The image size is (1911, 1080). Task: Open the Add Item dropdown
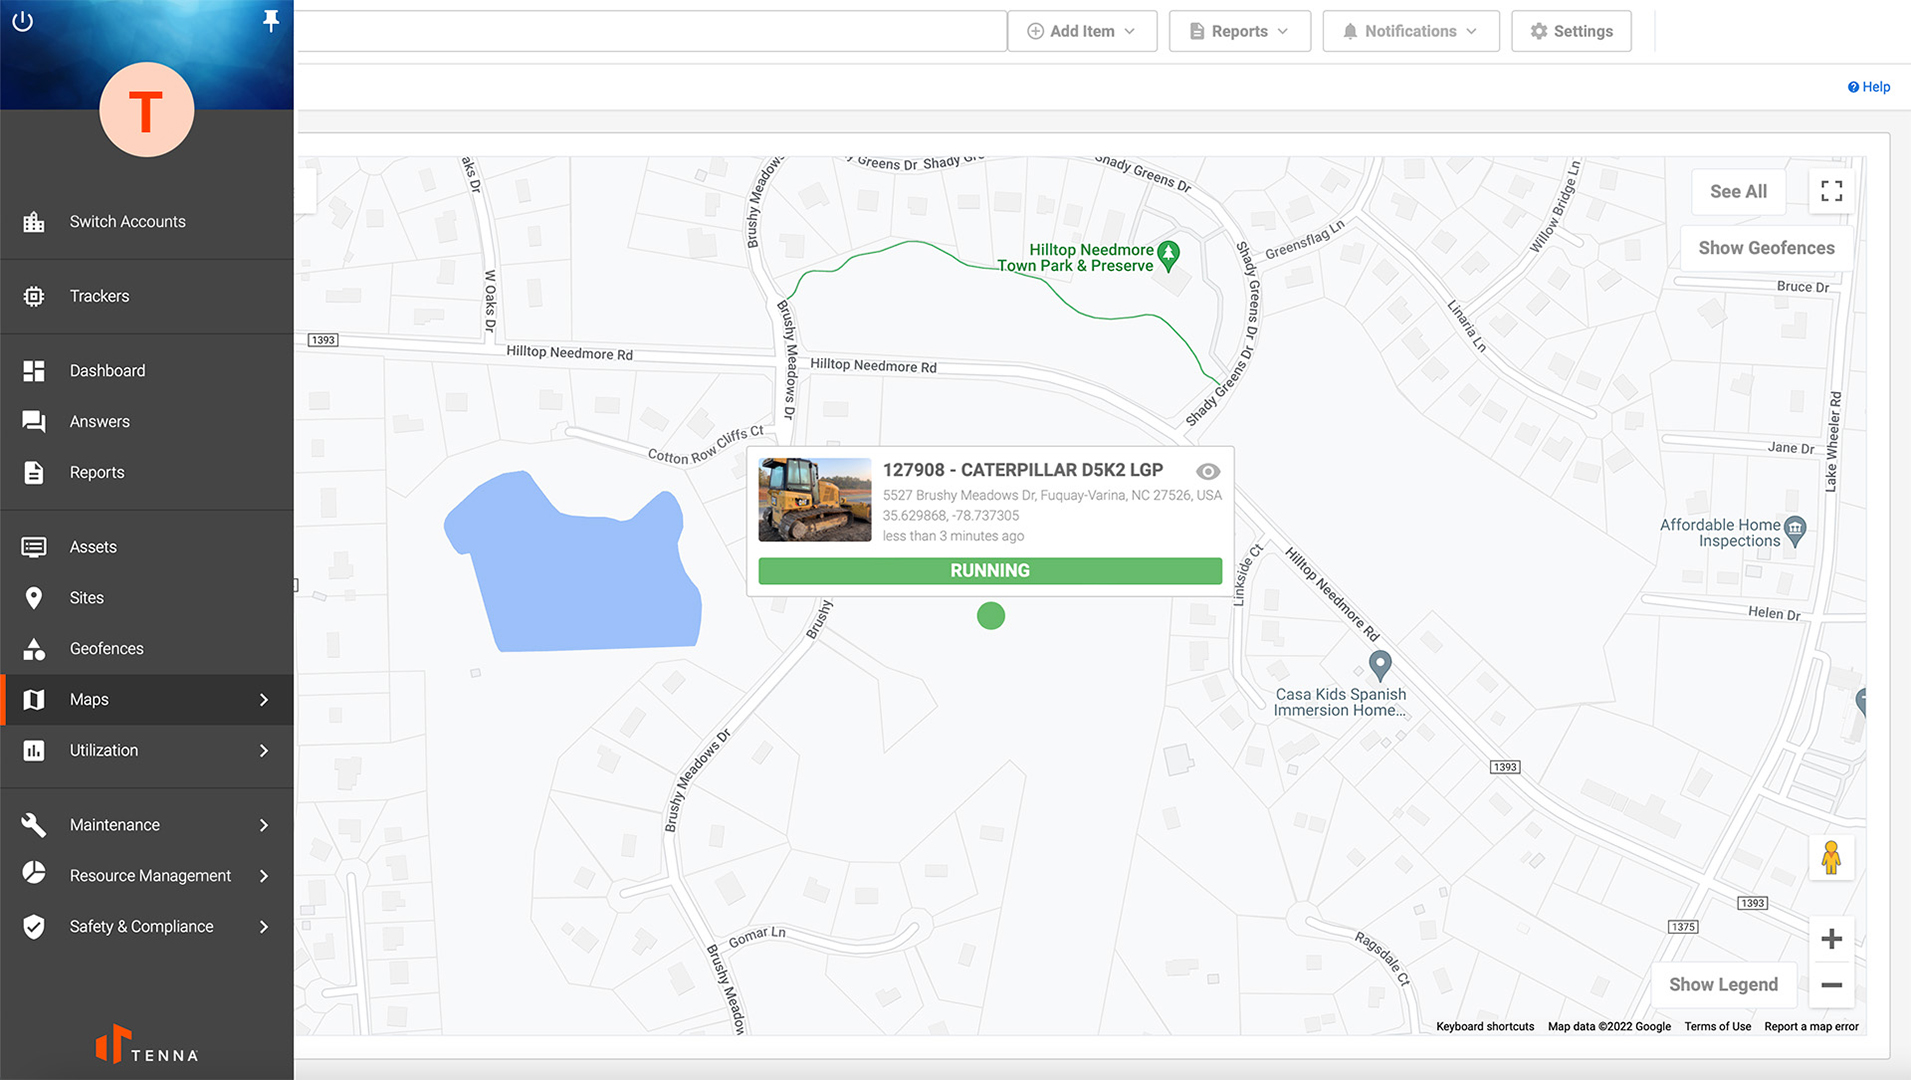1081,31
